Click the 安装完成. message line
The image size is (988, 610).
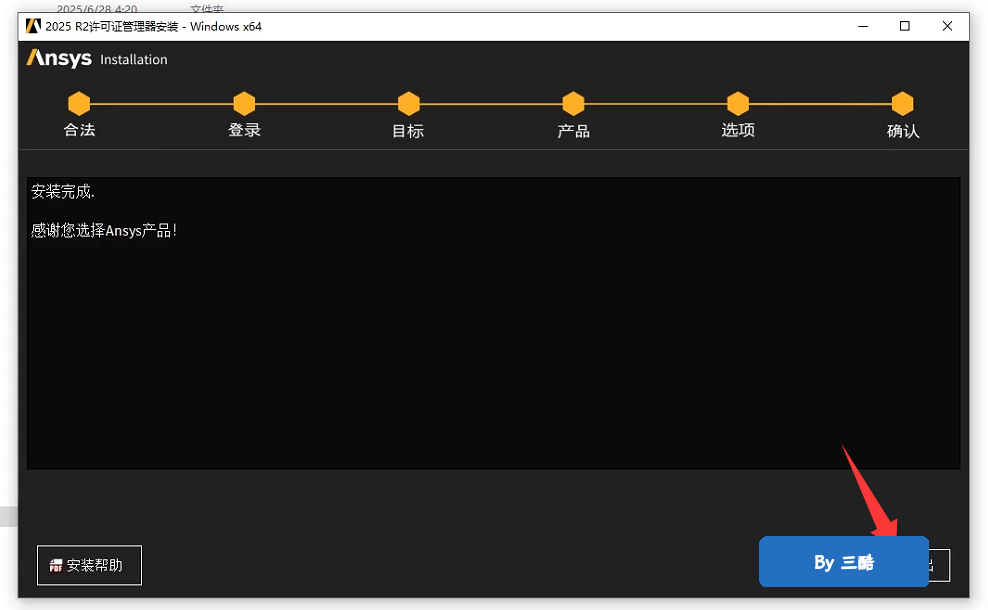63,192
